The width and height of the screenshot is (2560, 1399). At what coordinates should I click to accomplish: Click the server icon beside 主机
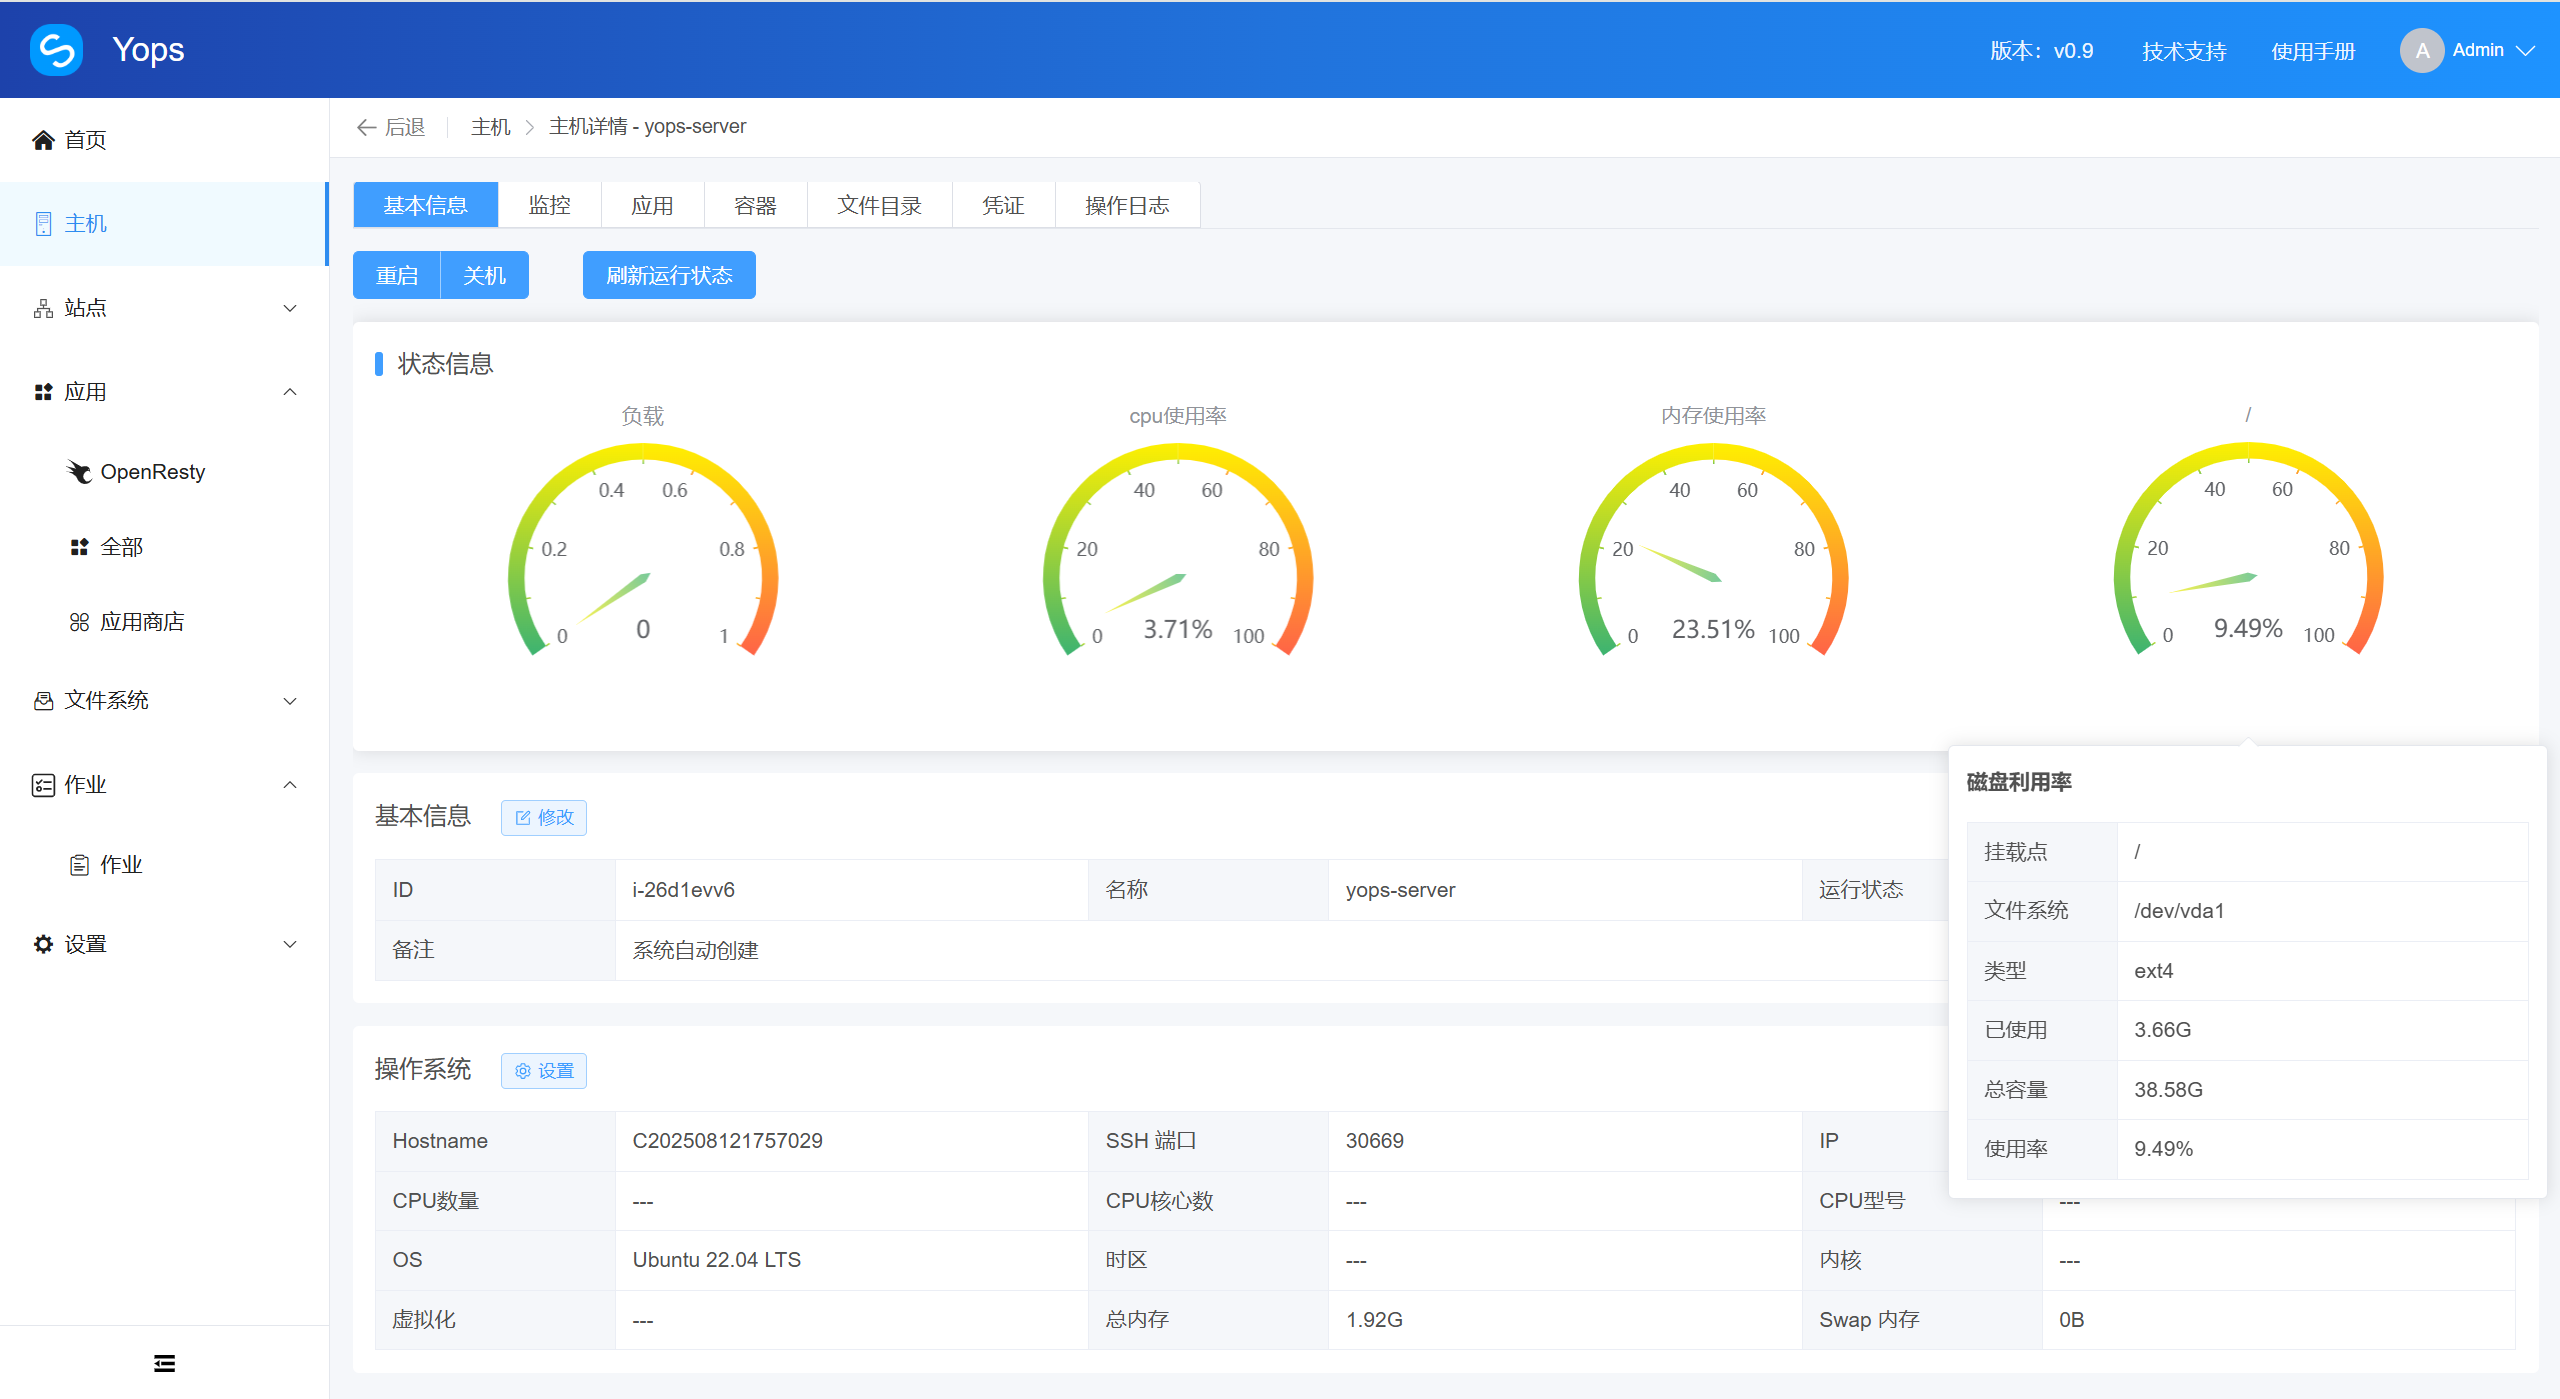click(43, 224)
